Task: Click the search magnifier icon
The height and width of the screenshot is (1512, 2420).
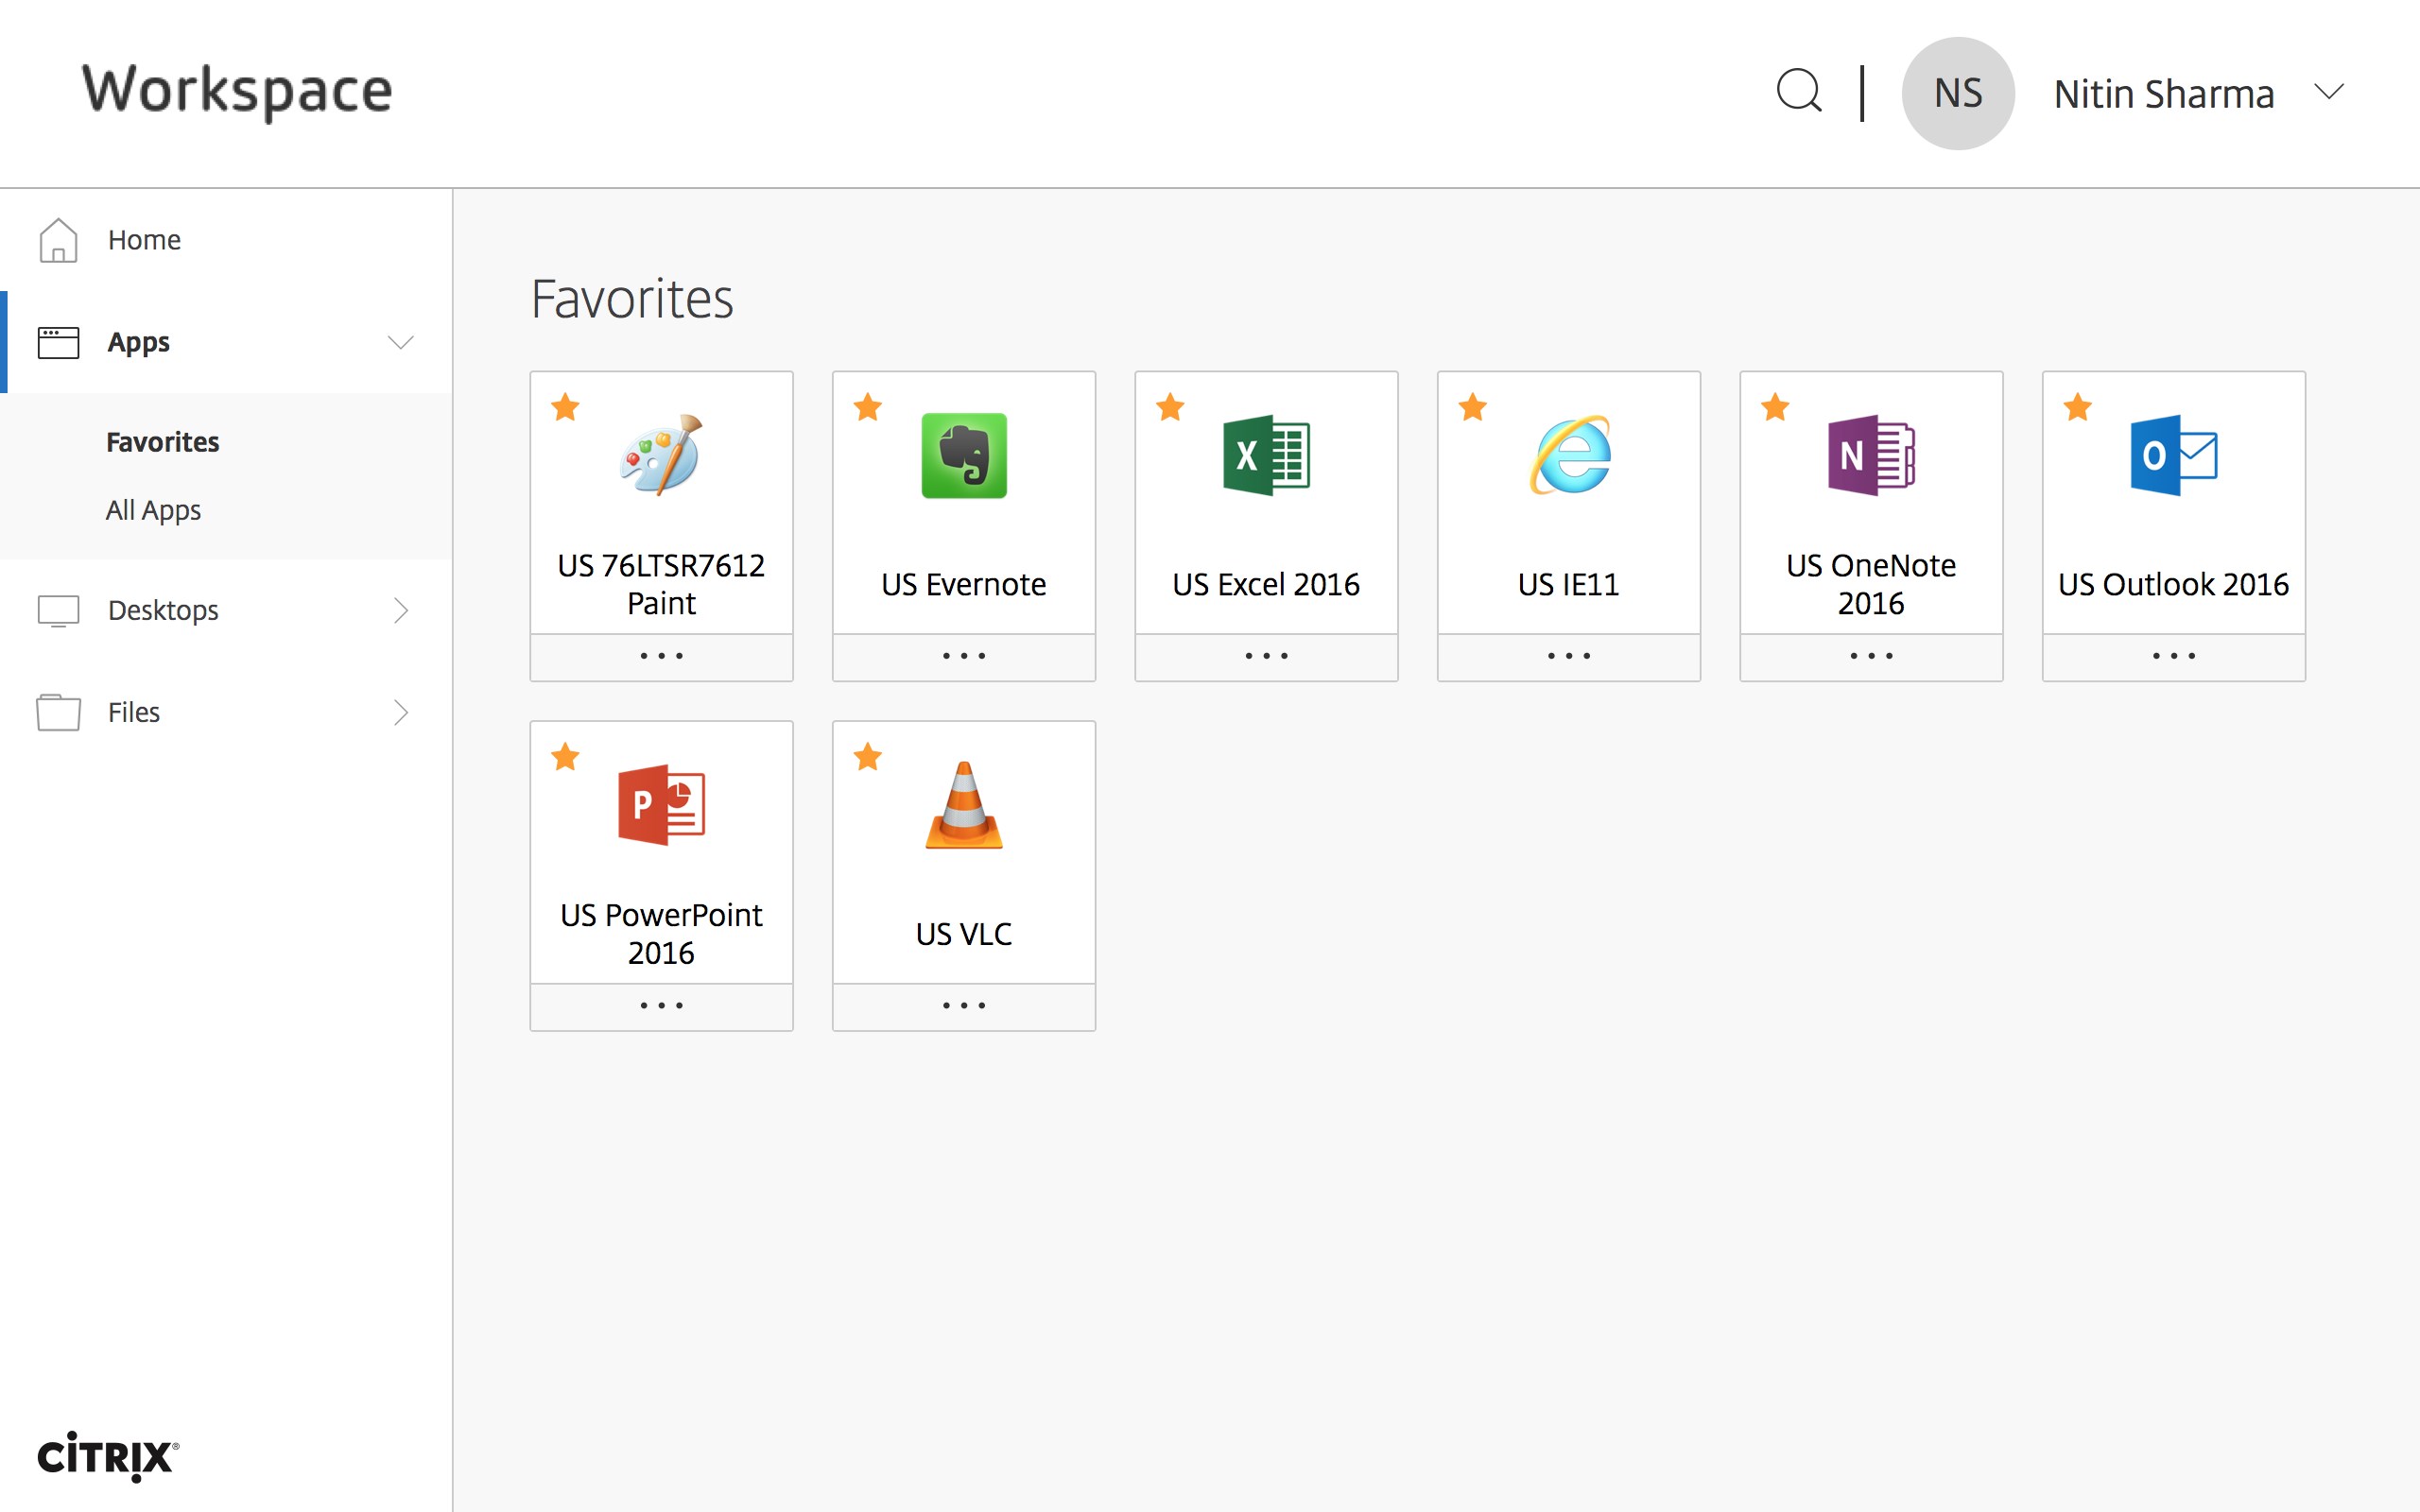Action: (x=1798, y=92)
